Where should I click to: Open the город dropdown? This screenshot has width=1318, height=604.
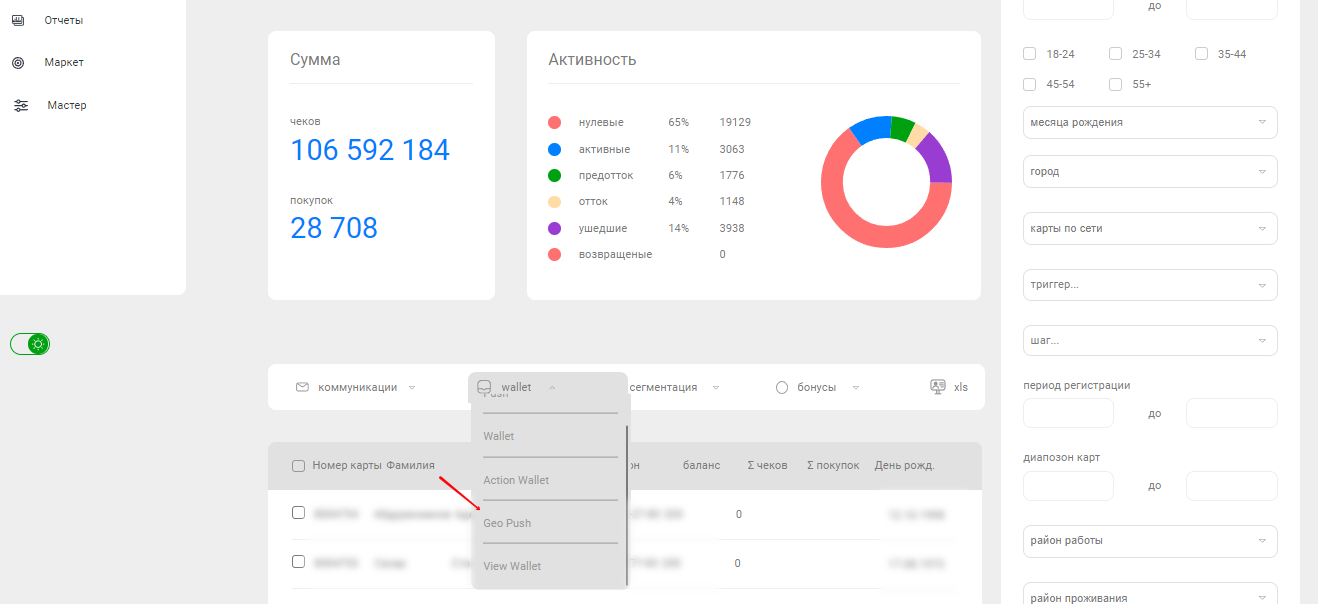1151,171
